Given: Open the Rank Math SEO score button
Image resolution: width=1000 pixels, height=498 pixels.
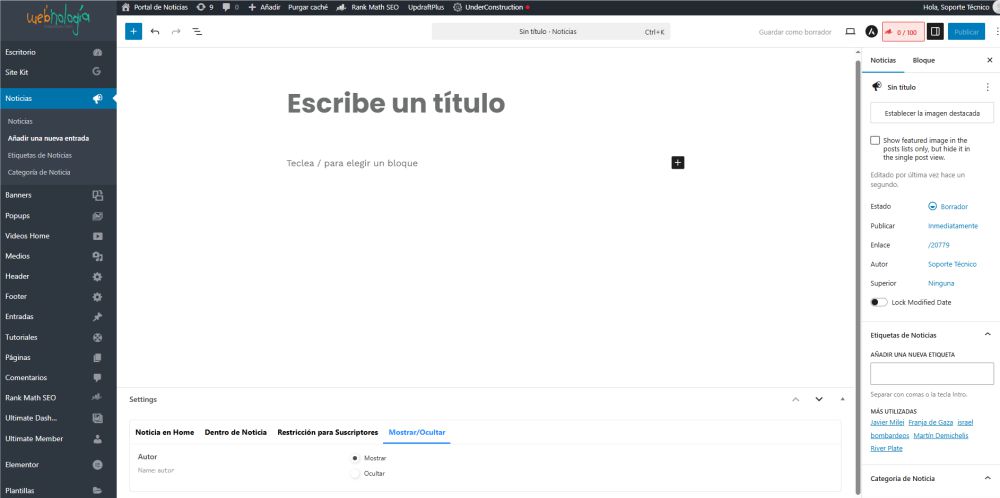Looking at the screenshot, I should (903, 32).
